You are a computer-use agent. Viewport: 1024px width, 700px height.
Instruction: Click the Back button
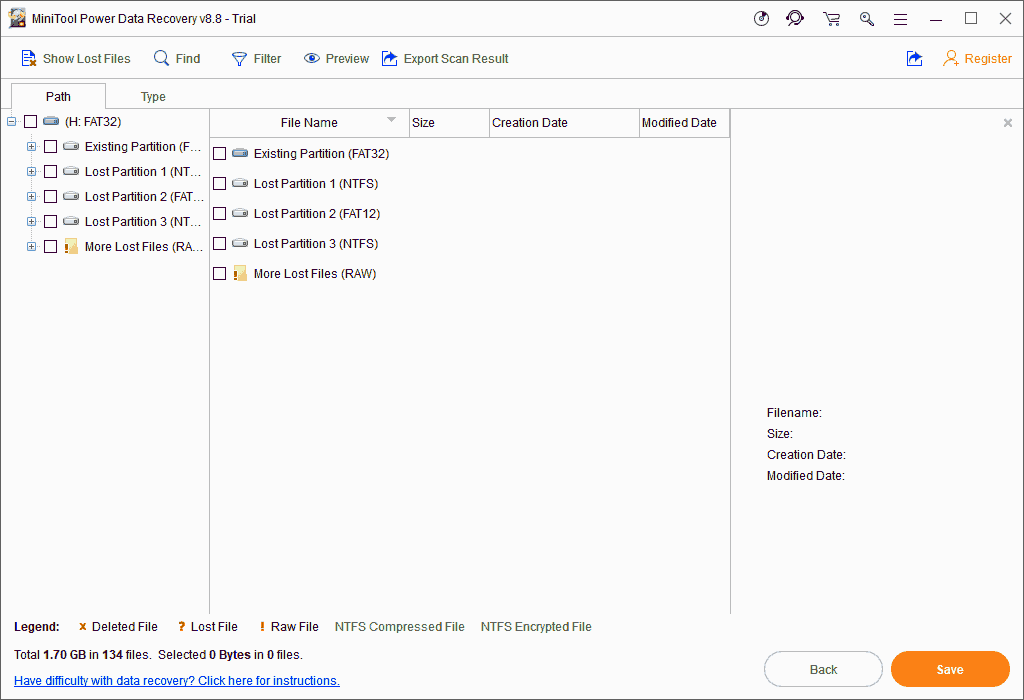coord(823,669)
